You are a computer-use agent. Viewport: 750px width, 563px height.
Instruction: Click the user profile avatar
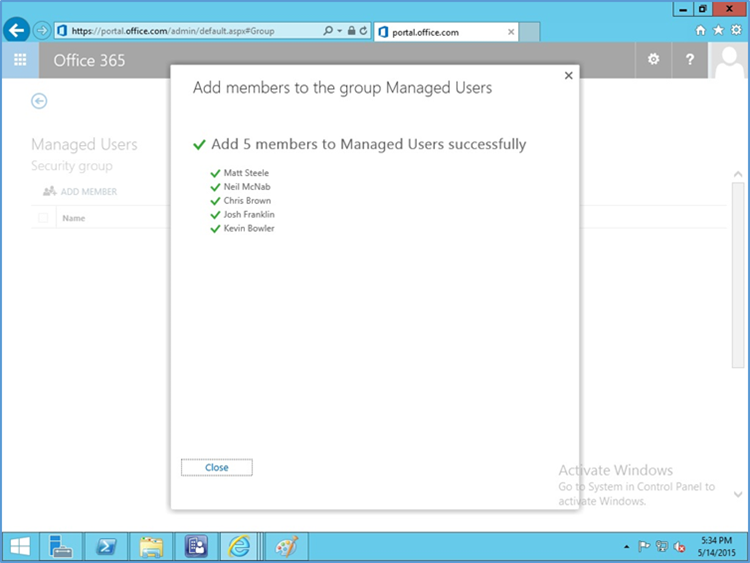click(x=728, y=60)
